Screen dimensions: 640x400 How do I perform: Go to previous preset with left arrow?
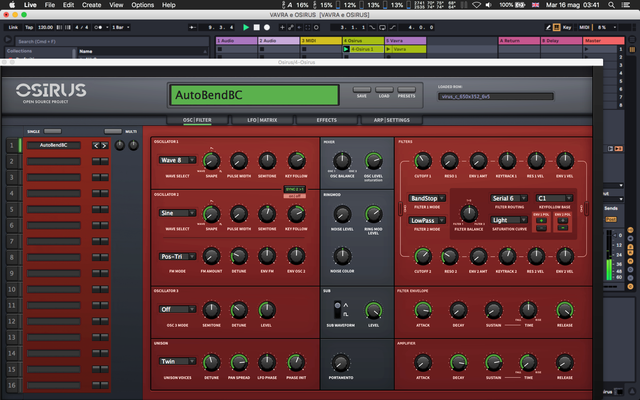pos(96,145)
